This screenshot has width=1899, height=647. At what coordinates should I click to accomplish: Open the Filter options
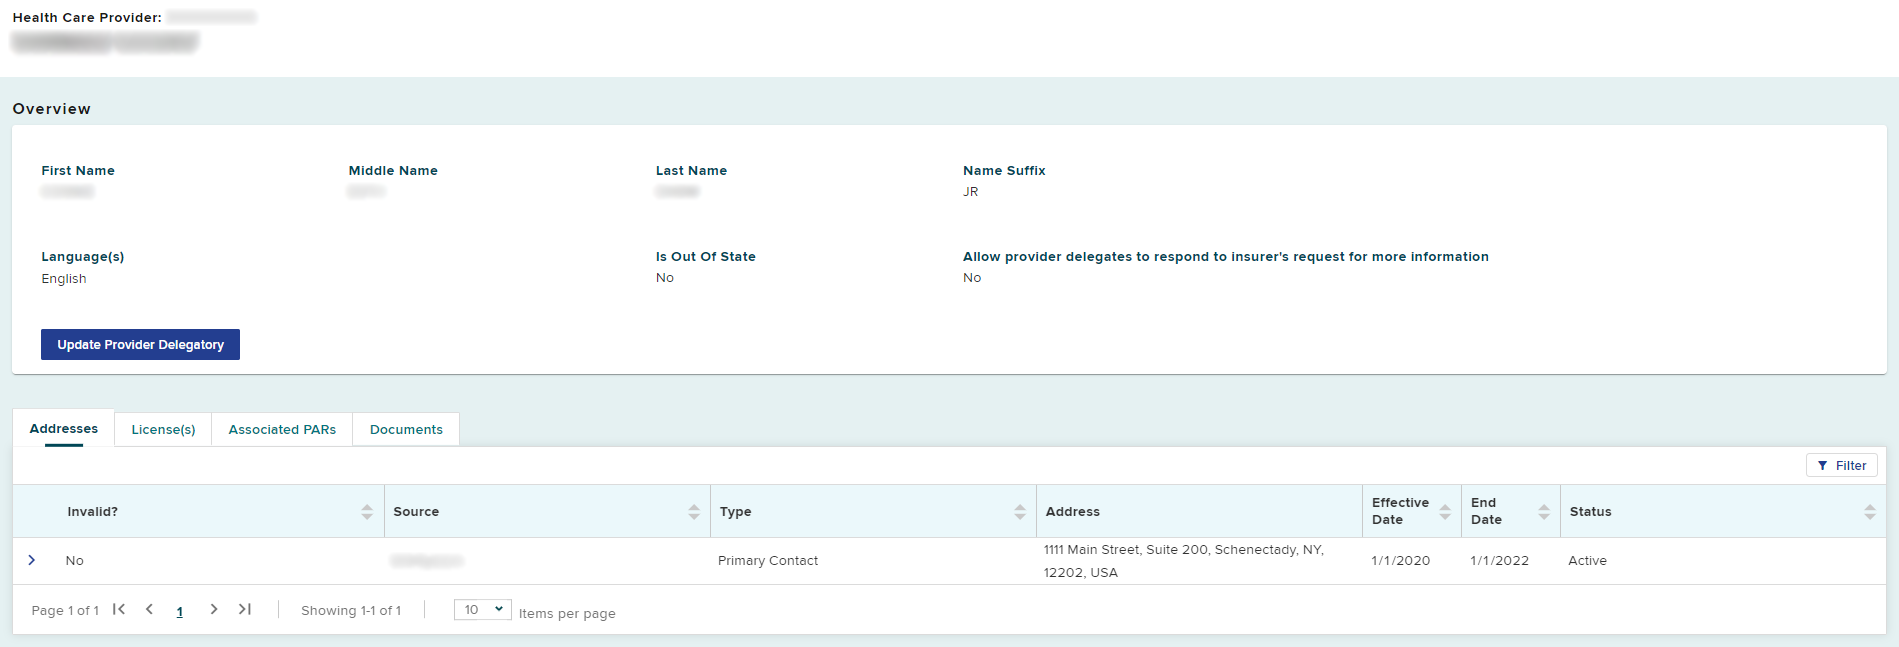click(1841, 465)
